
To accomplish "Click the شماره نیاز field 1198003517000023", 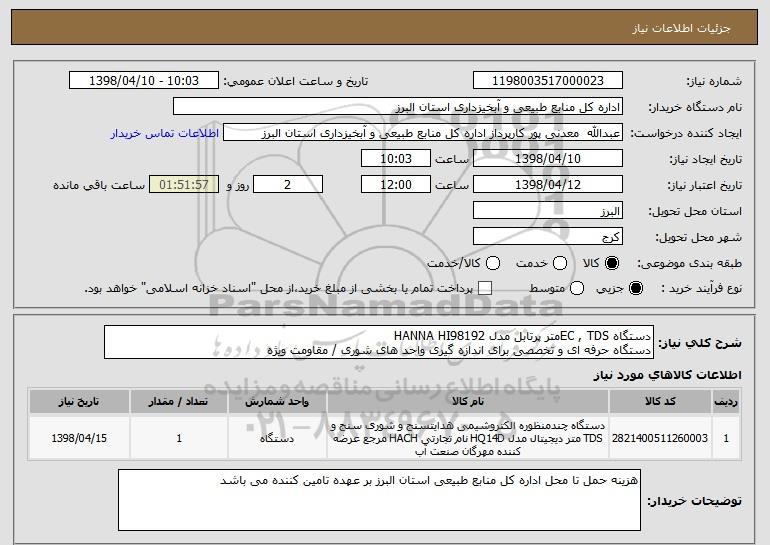I will click(x=548, y=80).
